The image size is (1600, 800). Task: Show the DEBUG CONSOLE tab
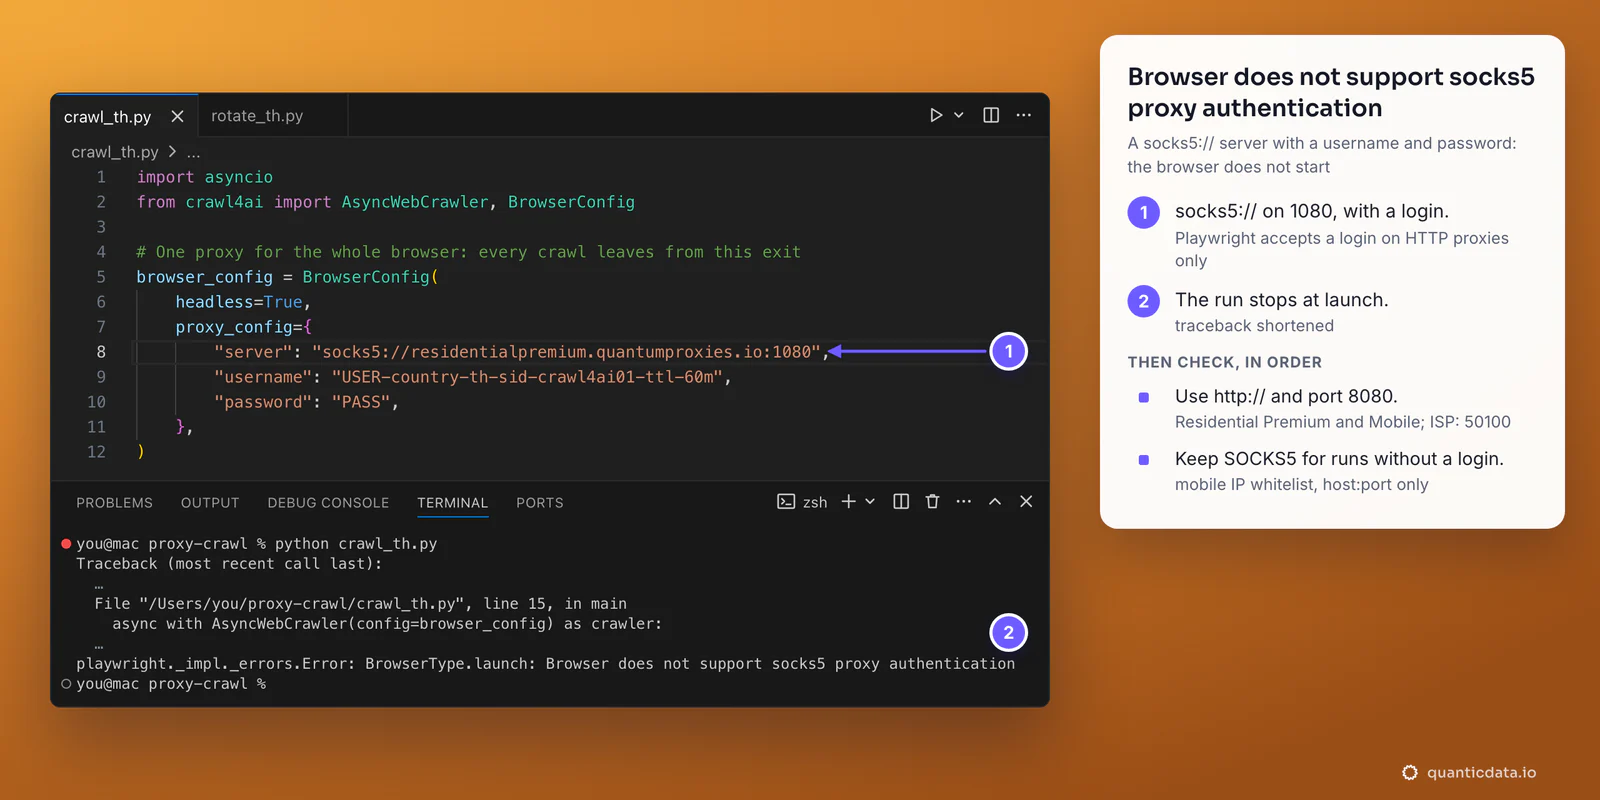pos(328,503)
